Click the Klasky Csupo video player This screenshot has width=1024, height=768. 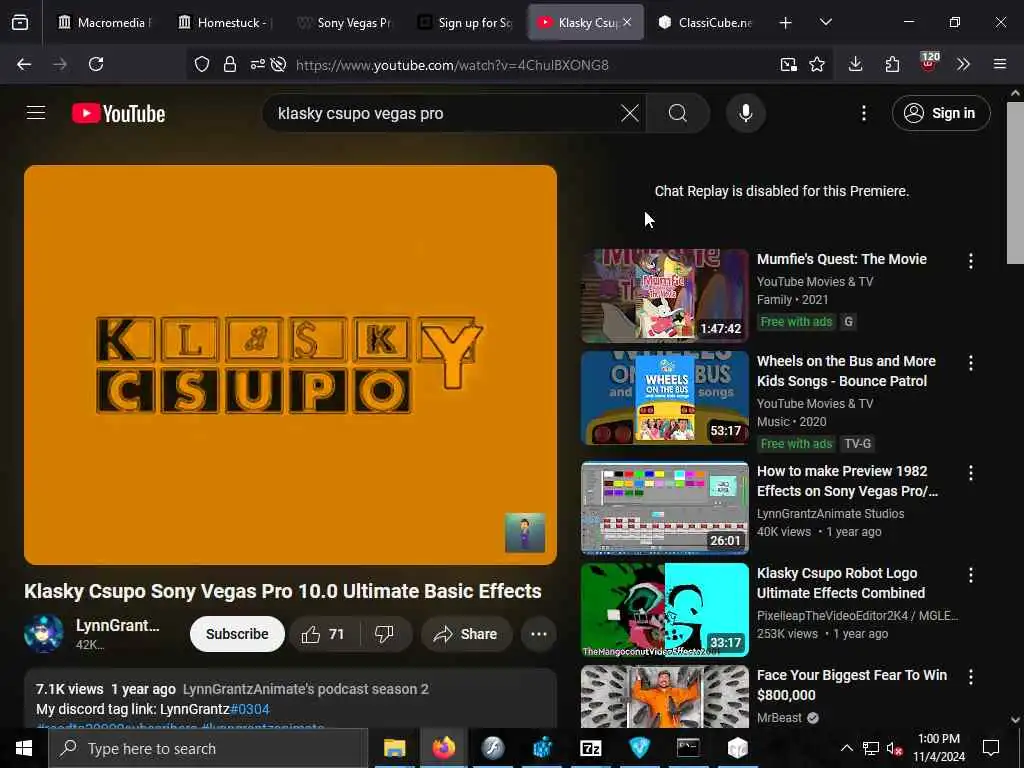(x=290, y=364)
